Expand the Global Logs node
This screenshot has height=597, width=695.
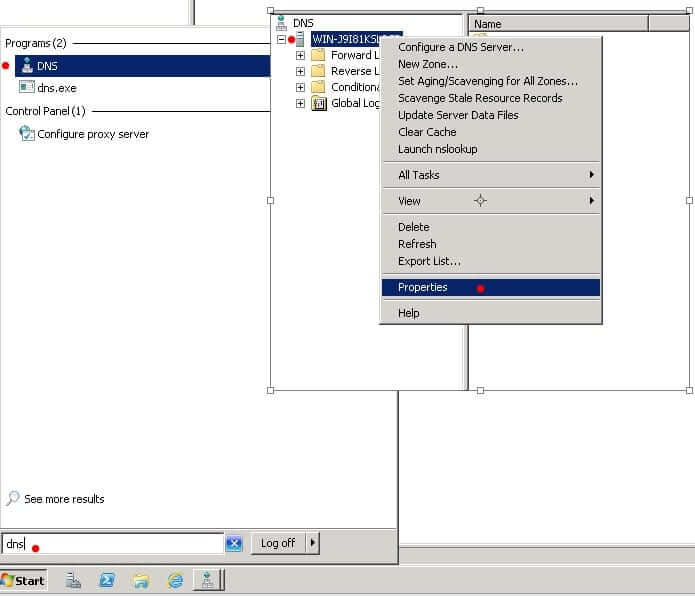[300, 103]
